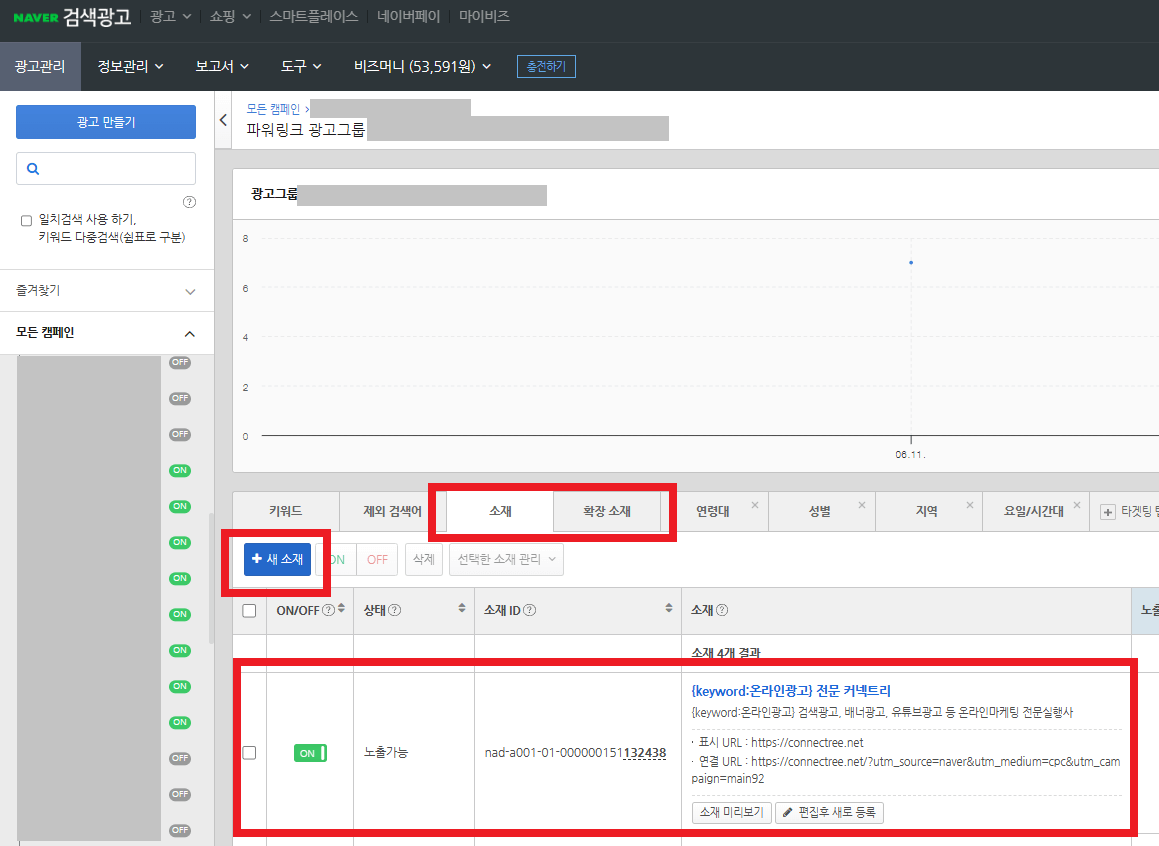The width and height of the screenshot is (1159, 846).
Task: Click the OFF bulk button
Action: pyautogui.click(x=377, y=559)
